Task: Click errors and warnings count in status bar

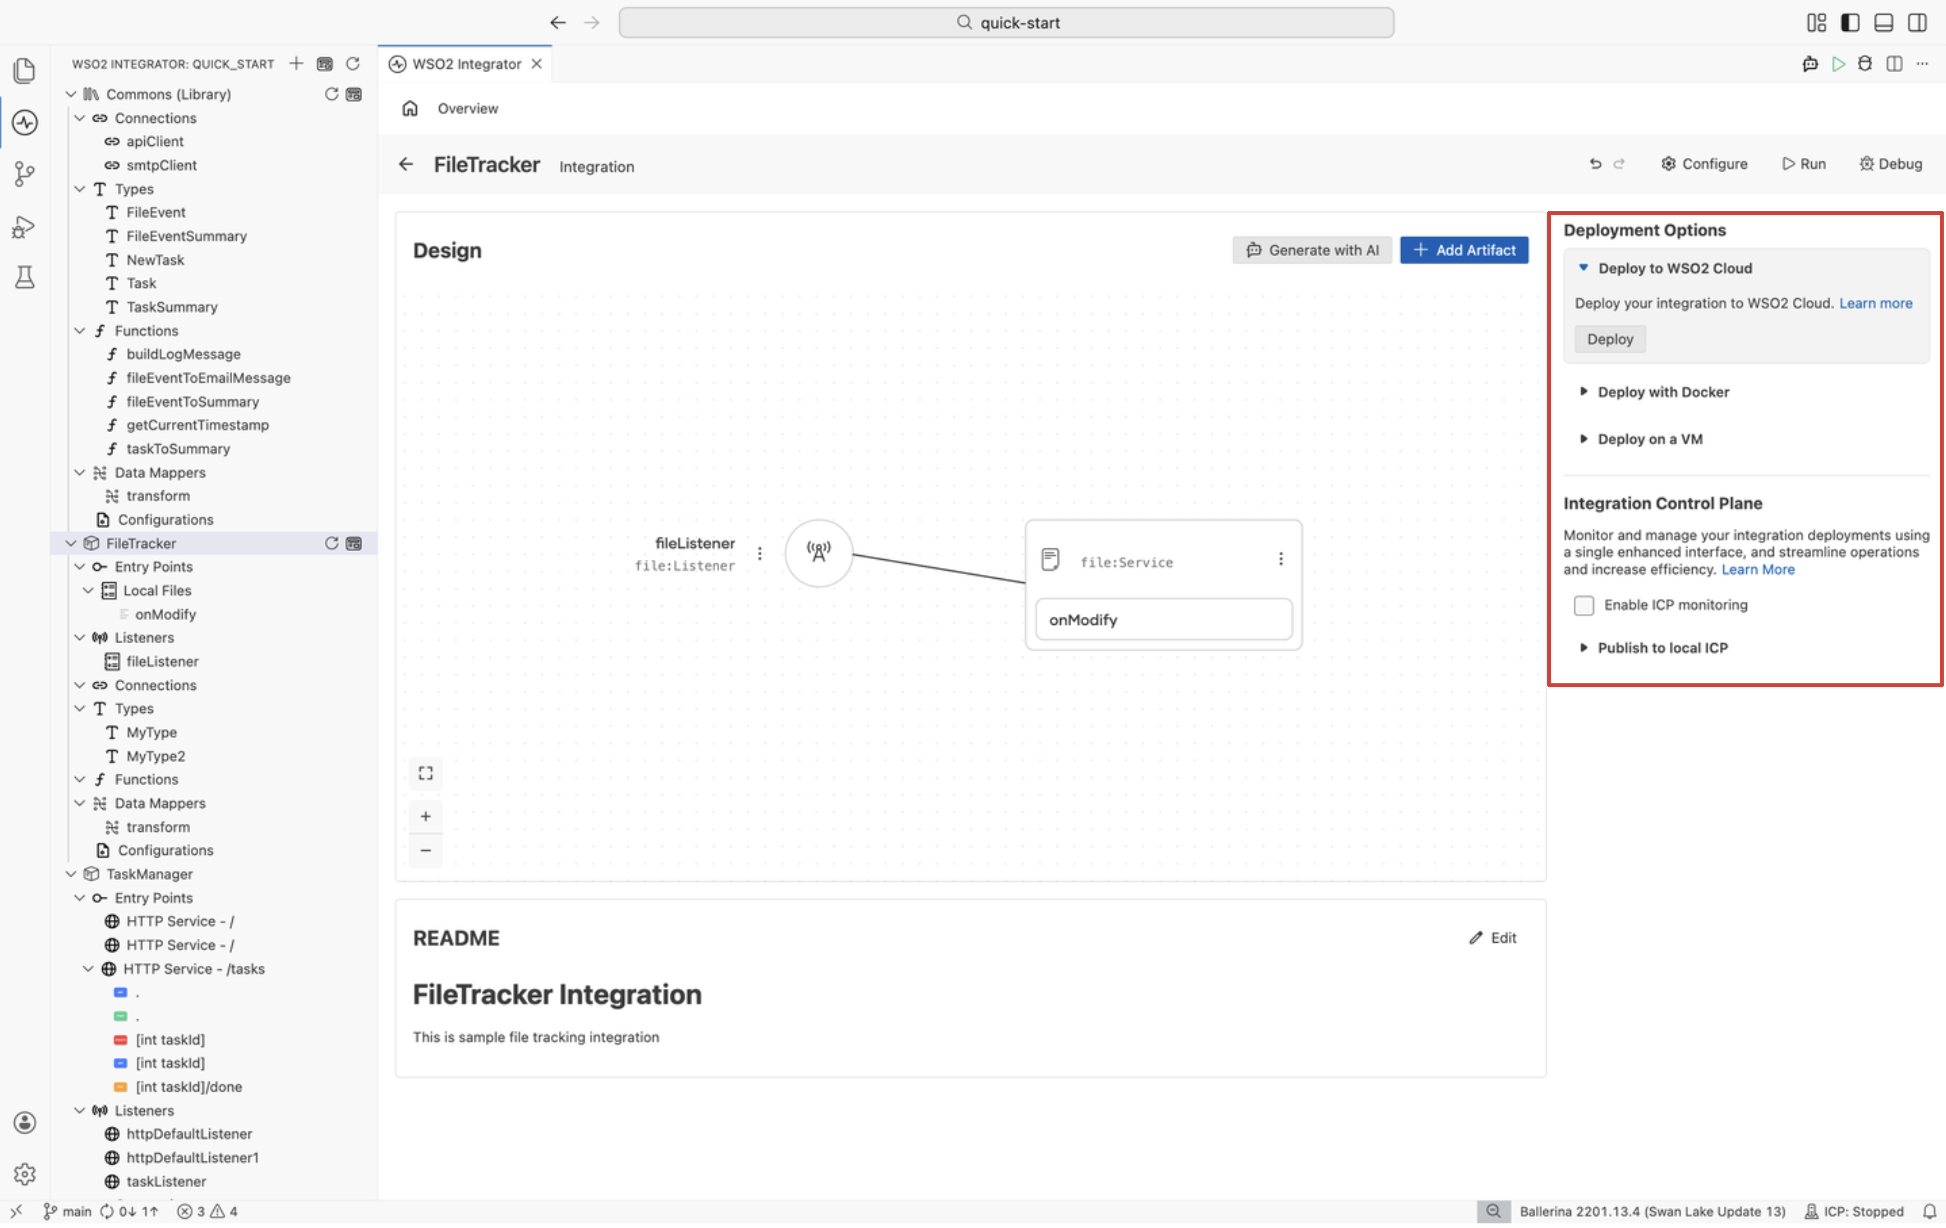Action: [x=208, y=1212]
